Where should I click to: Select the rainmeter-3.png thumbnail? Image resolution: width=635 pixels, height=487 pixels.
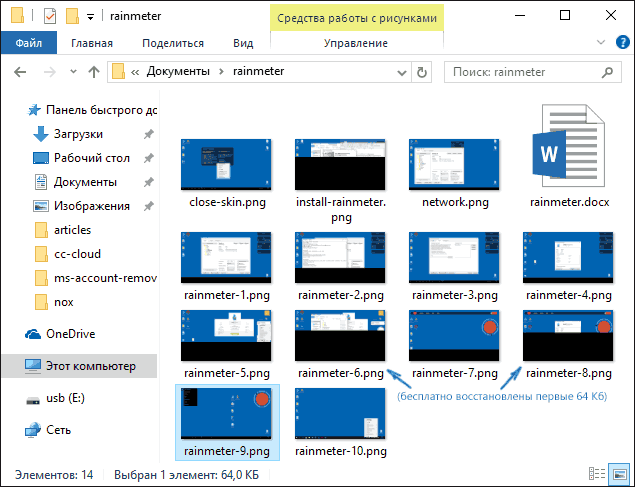coord(454,257)
